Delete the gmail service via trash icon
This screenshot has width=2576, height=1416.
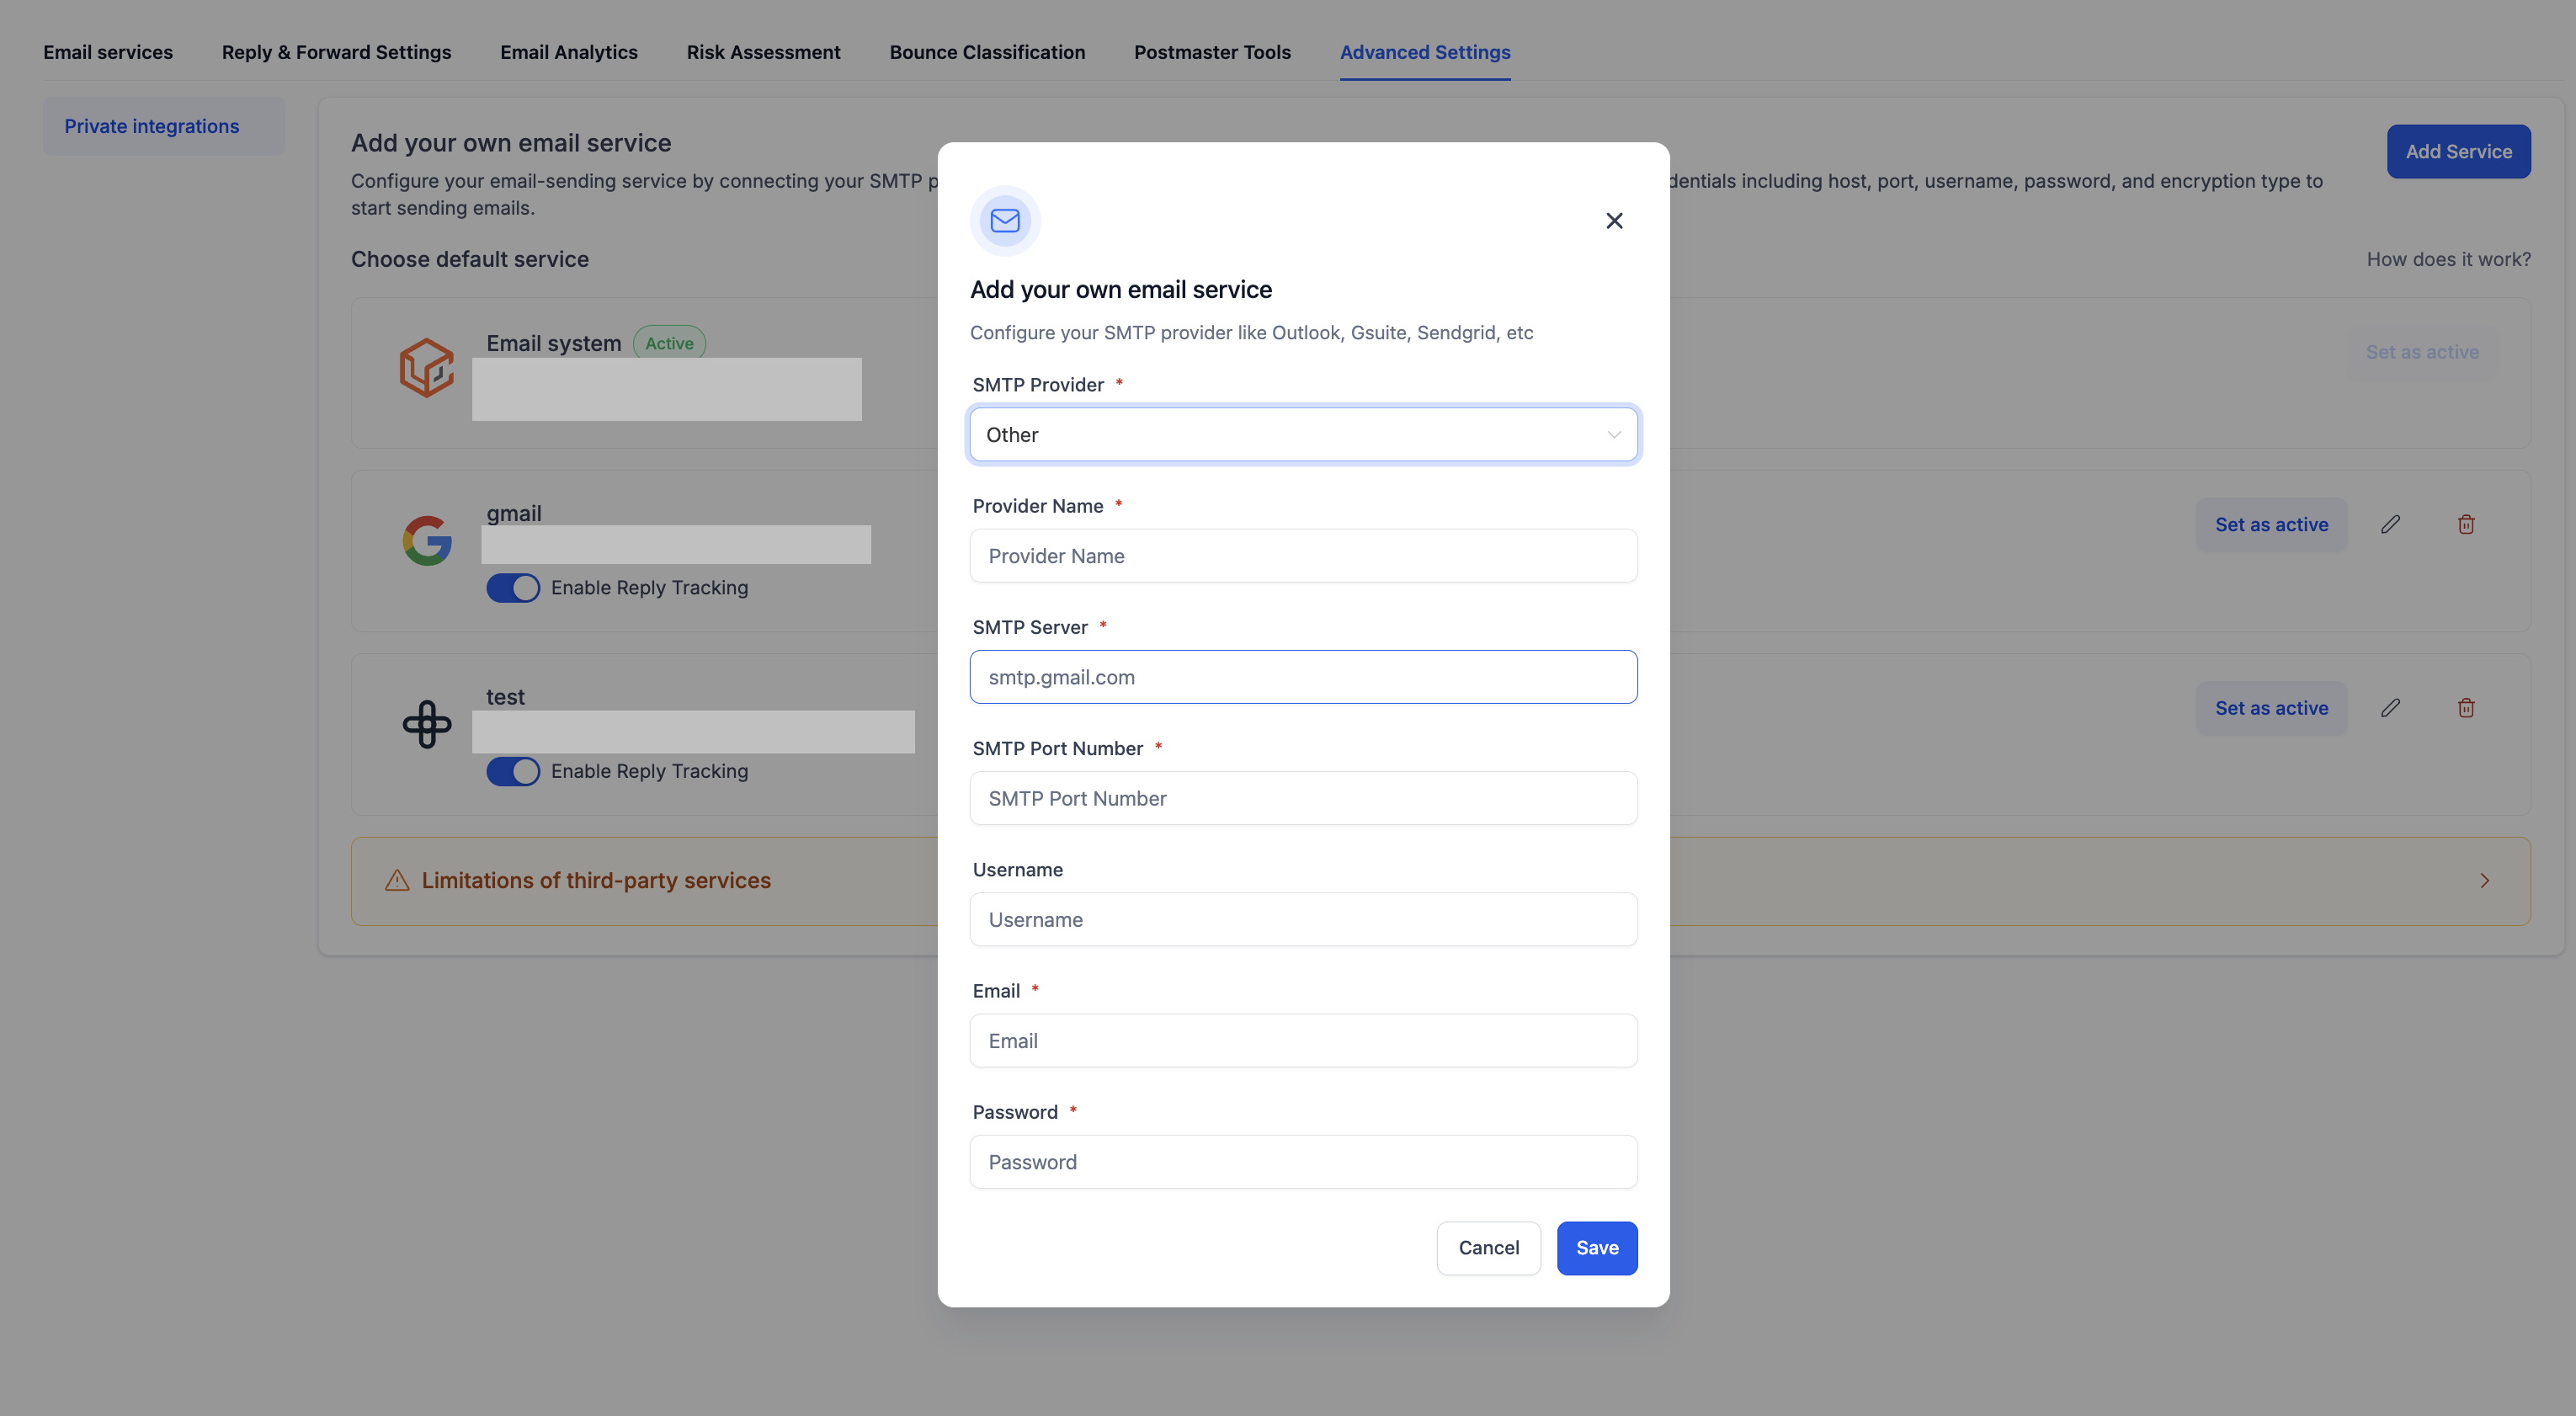(2466, 524)
